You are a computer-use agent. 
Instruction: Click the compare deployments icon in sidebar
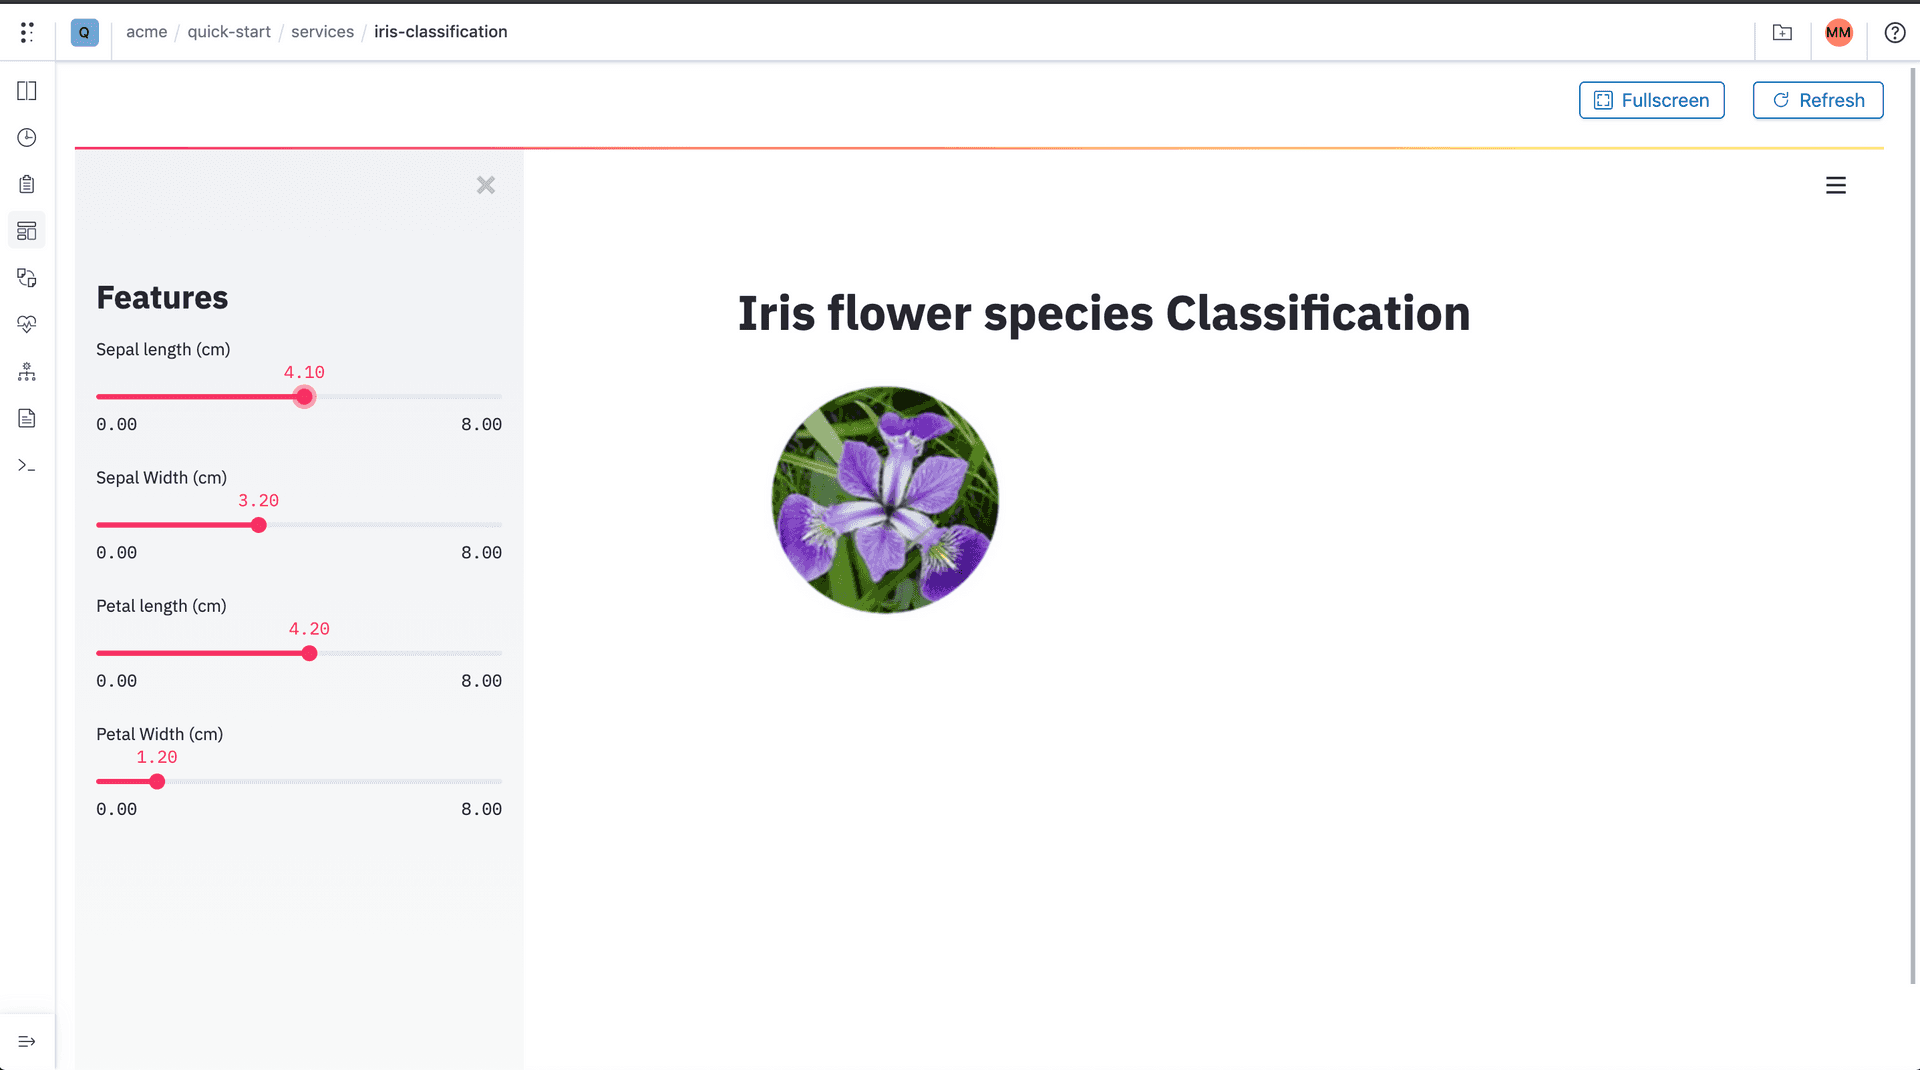click(x=27, y=277)
